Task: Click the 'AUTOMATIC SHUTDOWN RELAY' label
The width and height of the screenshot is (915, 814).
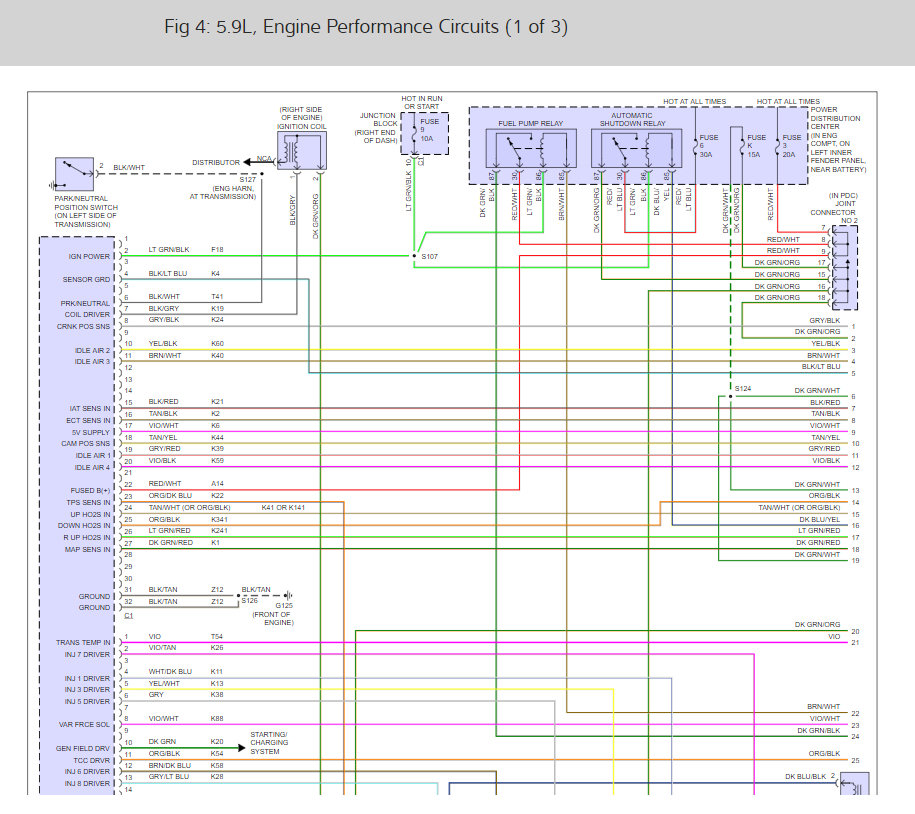Action: [x=633, y=120]
